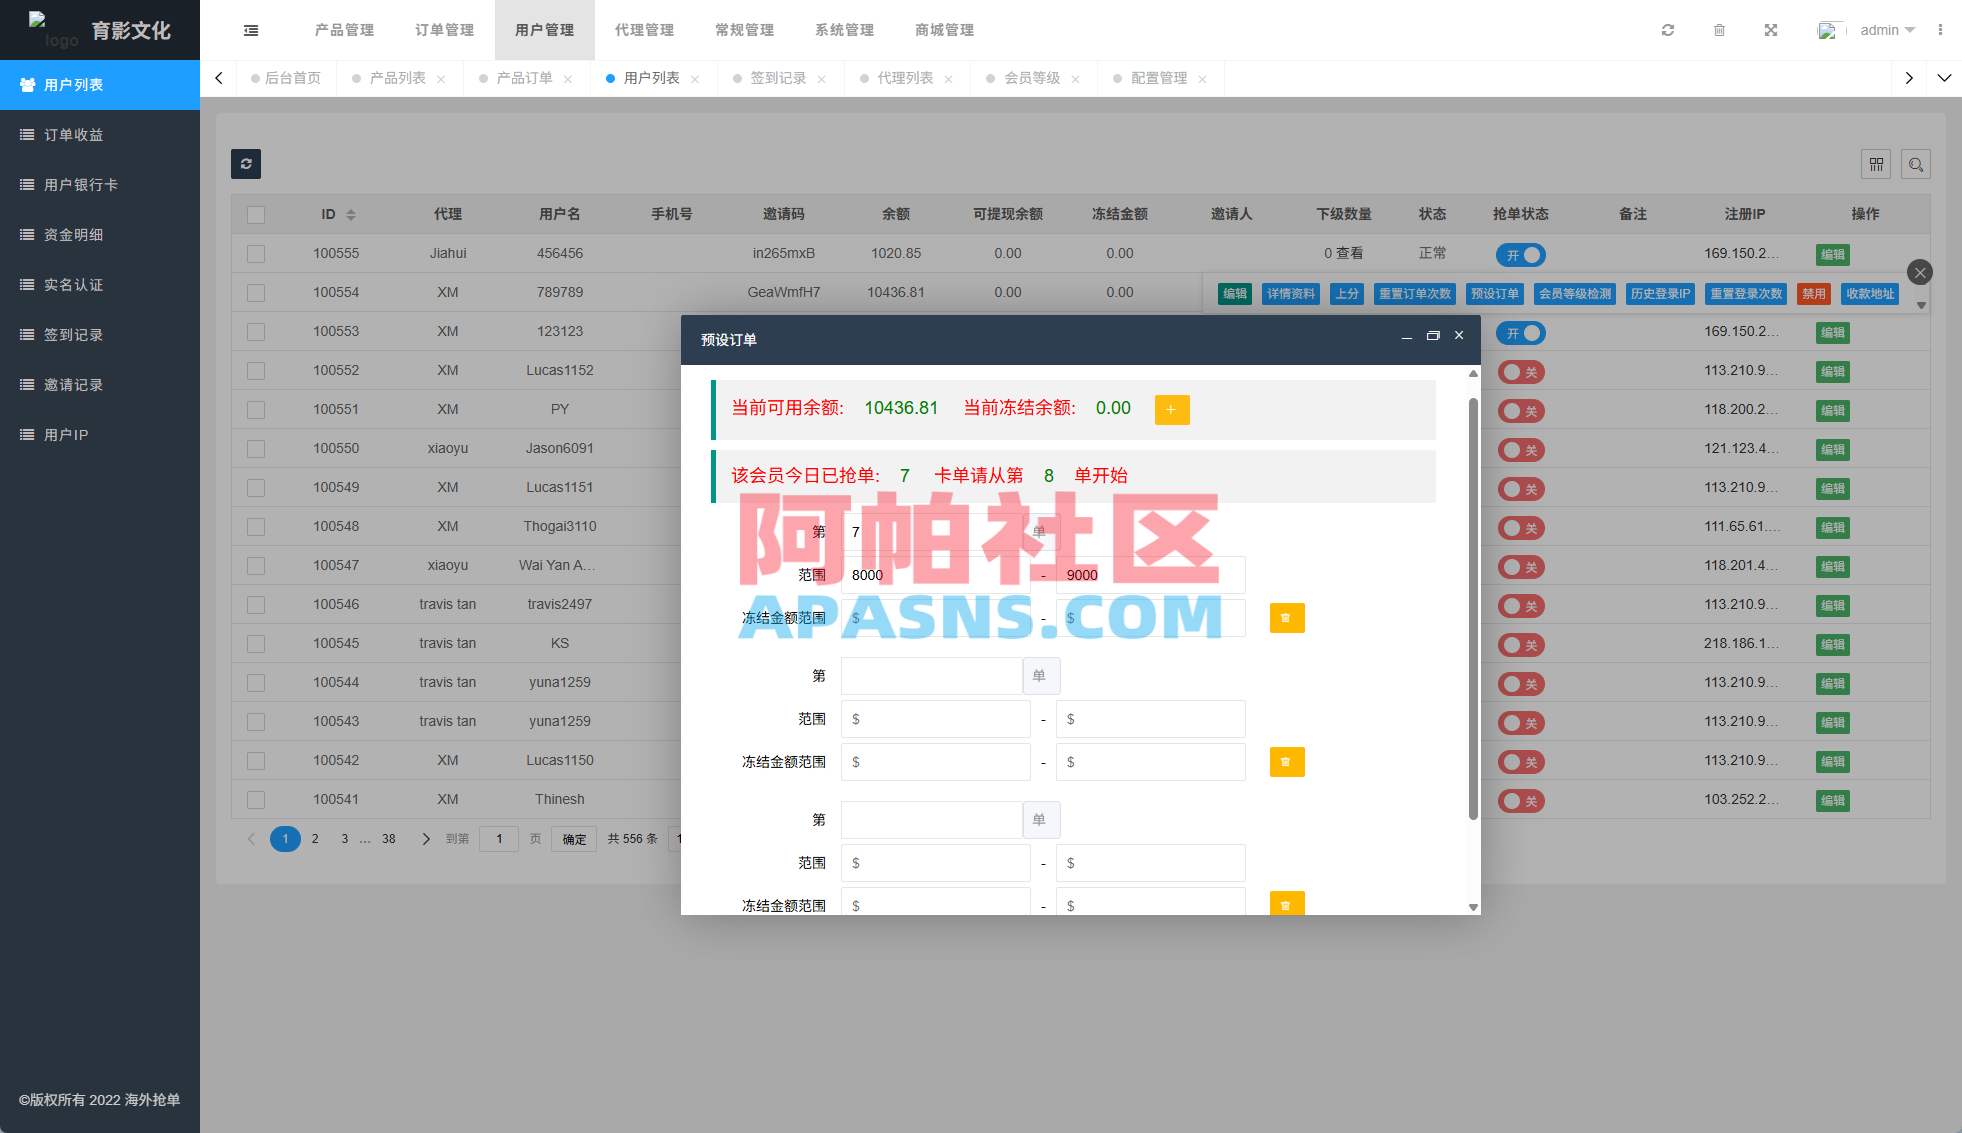Click the refresh icon in the top toolbar

[x=1667, y=30]
